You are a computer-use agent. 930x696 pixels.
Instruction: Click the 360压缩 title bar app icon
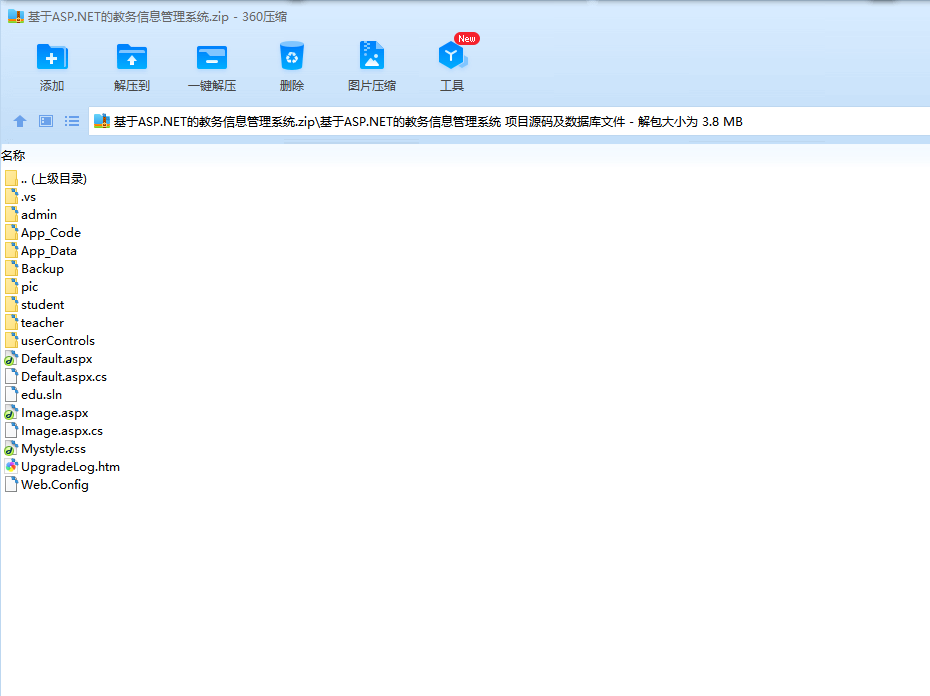15,17
